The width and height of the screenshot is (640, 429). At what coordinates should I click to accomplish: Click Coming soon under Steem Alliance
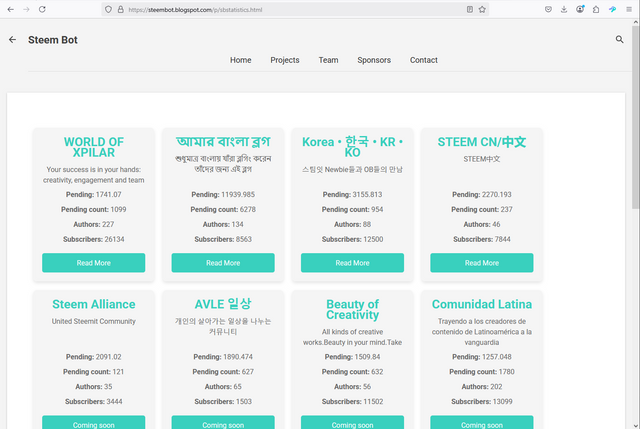click(93, 422)
